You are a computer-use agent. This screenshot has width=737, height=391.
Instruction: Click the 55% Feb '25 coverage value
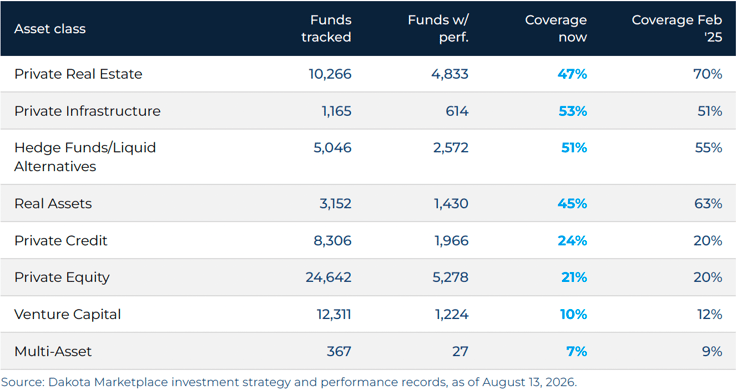tap(709, 148)
